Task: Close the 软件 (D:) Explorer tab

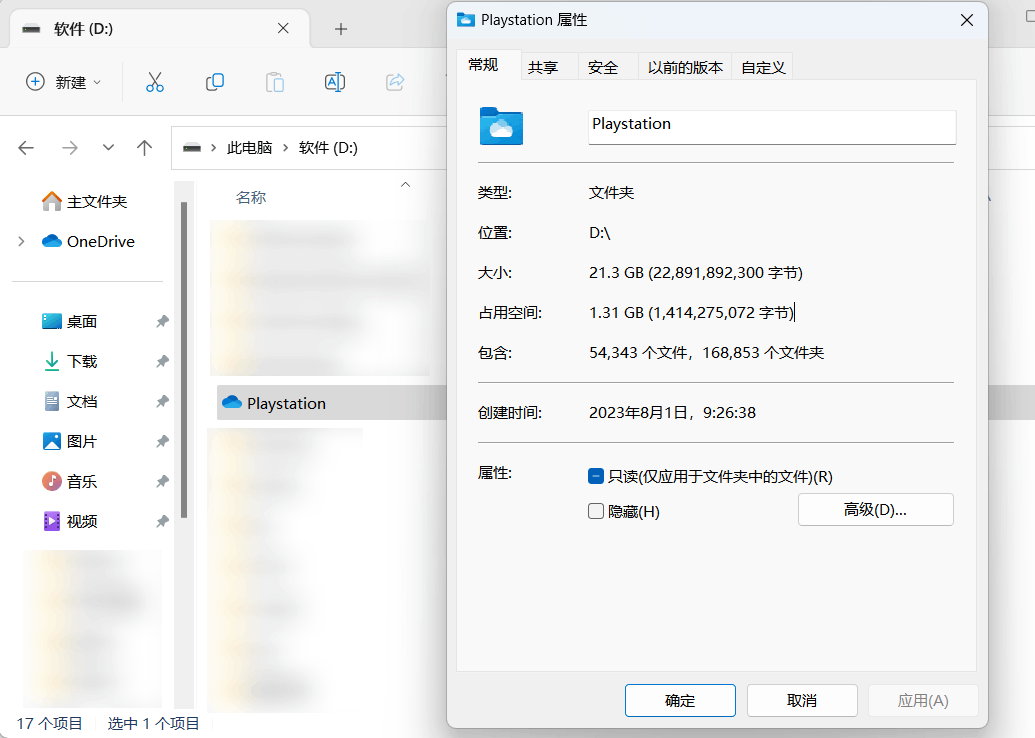Action: [x=283, y=28]
